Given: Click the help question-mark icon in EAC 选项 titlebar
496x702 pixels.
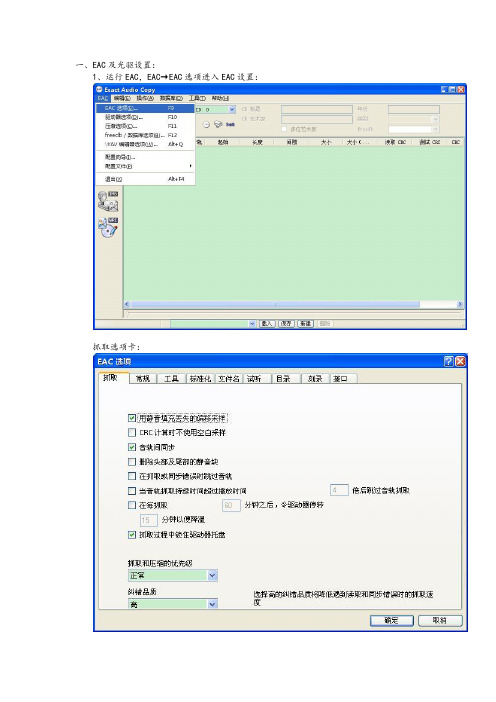Looking at the screenshot, I should (x=449, y=361).
